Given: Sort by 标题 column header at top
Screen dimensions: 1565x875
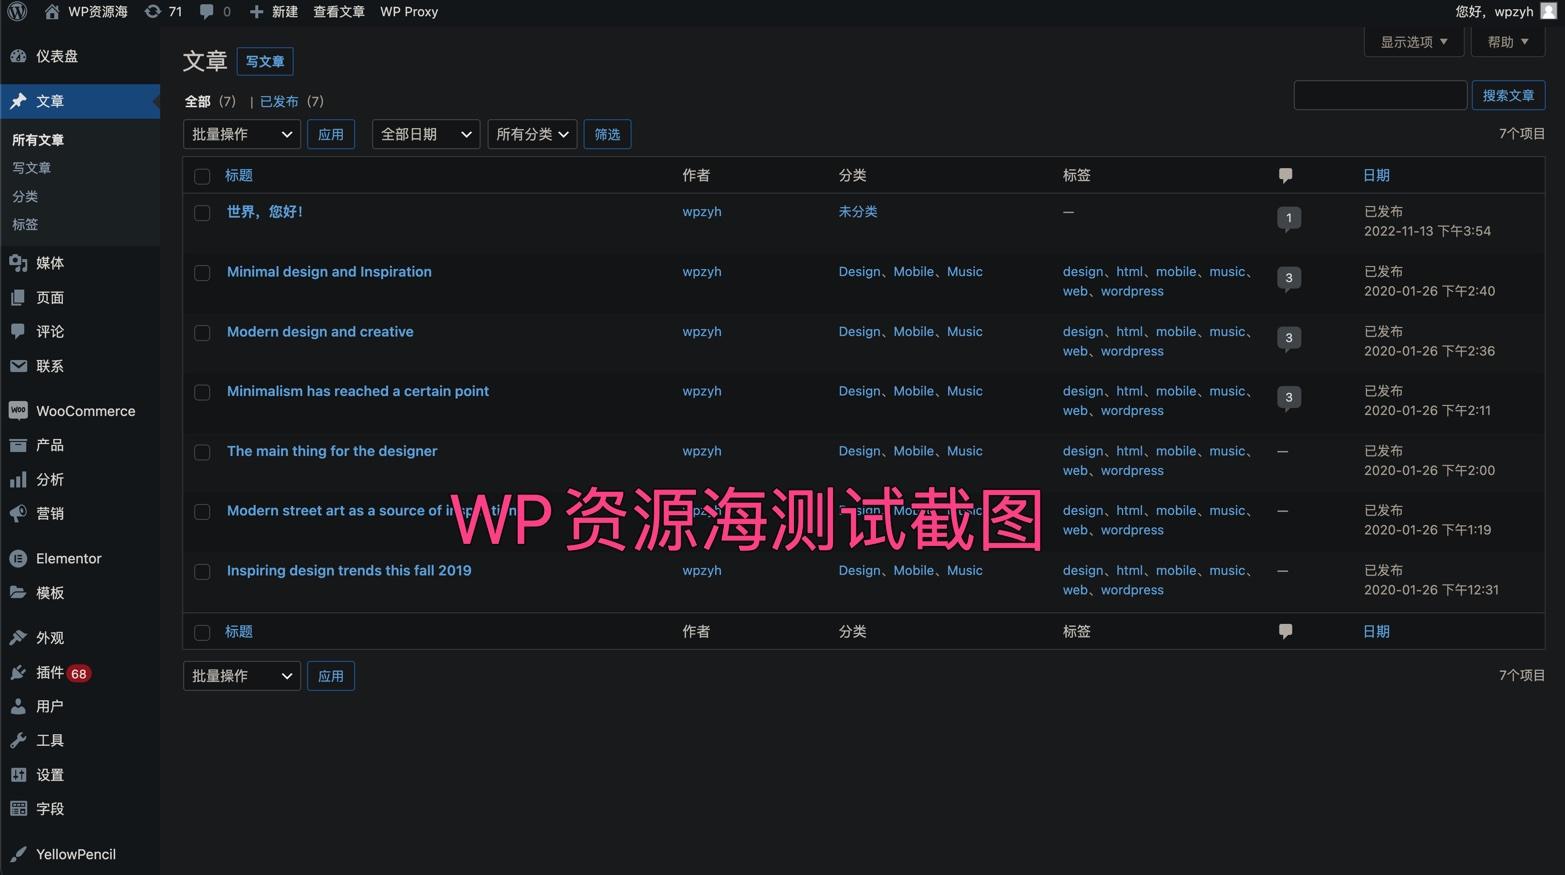Looking at the screenshot, I should coord(239,175).
